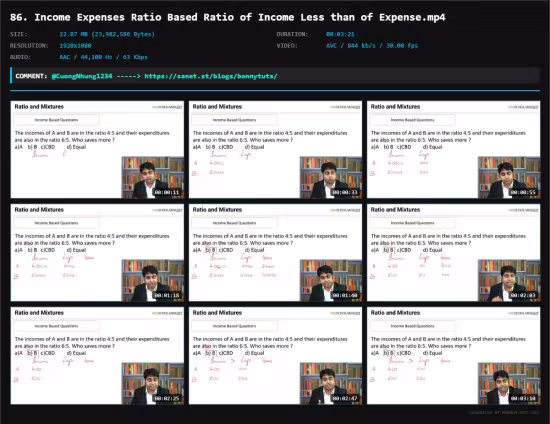
Task: Click the AAC audio codec info
Action: (103, 57)
